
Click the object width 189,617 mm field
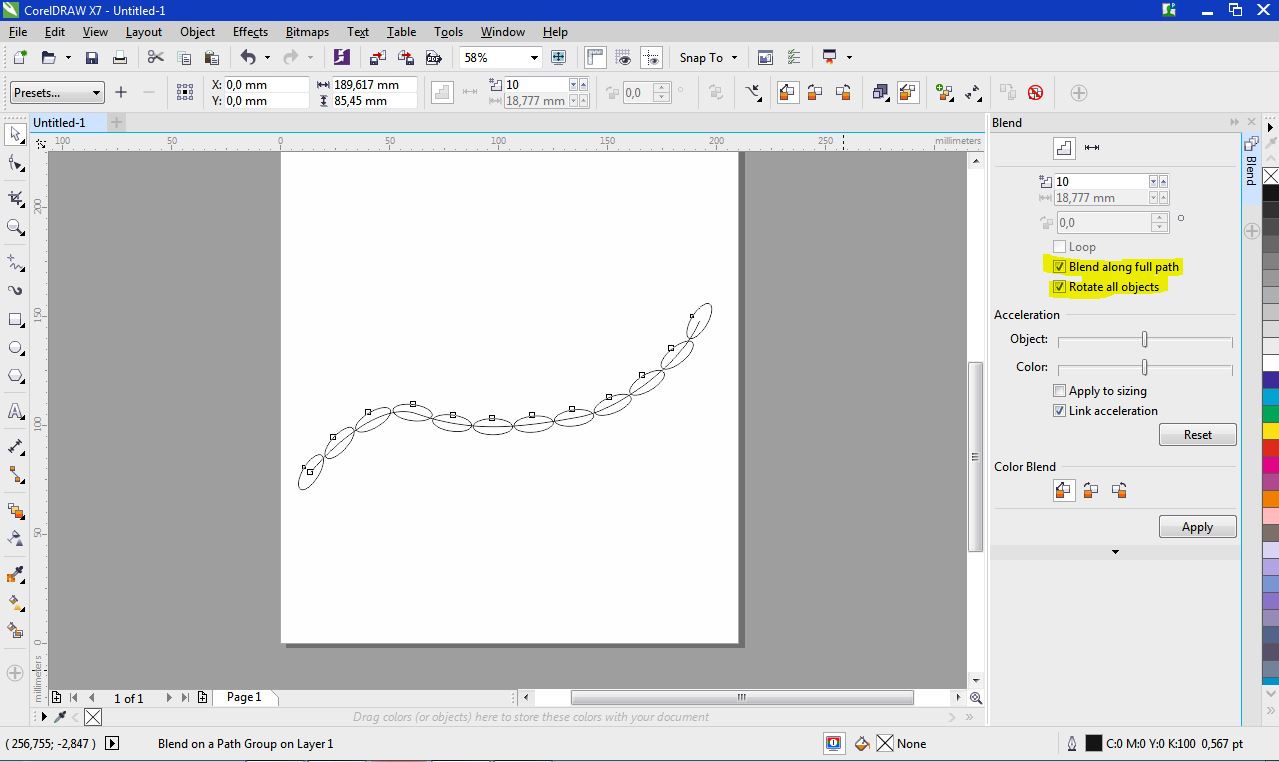373,85
